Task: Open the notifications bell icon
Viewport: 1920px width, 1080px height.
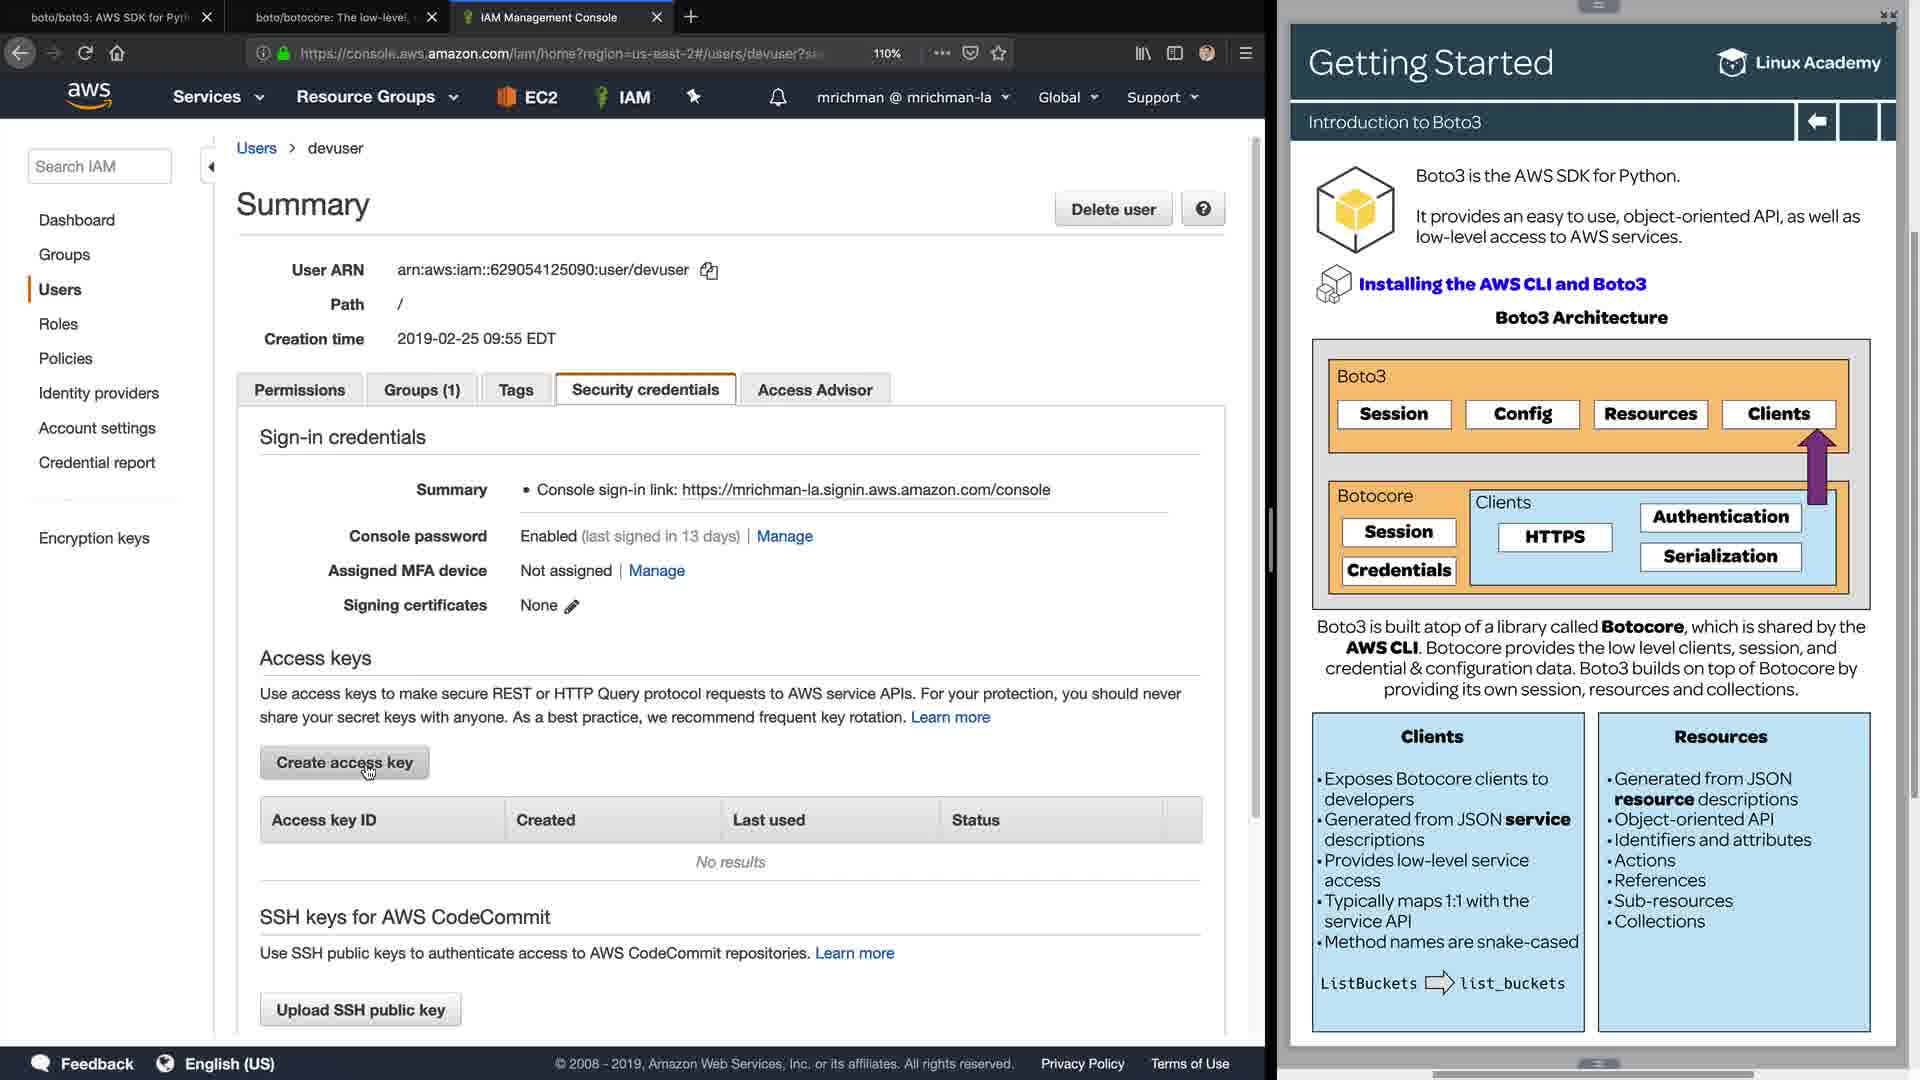Action: pos(777,97)
